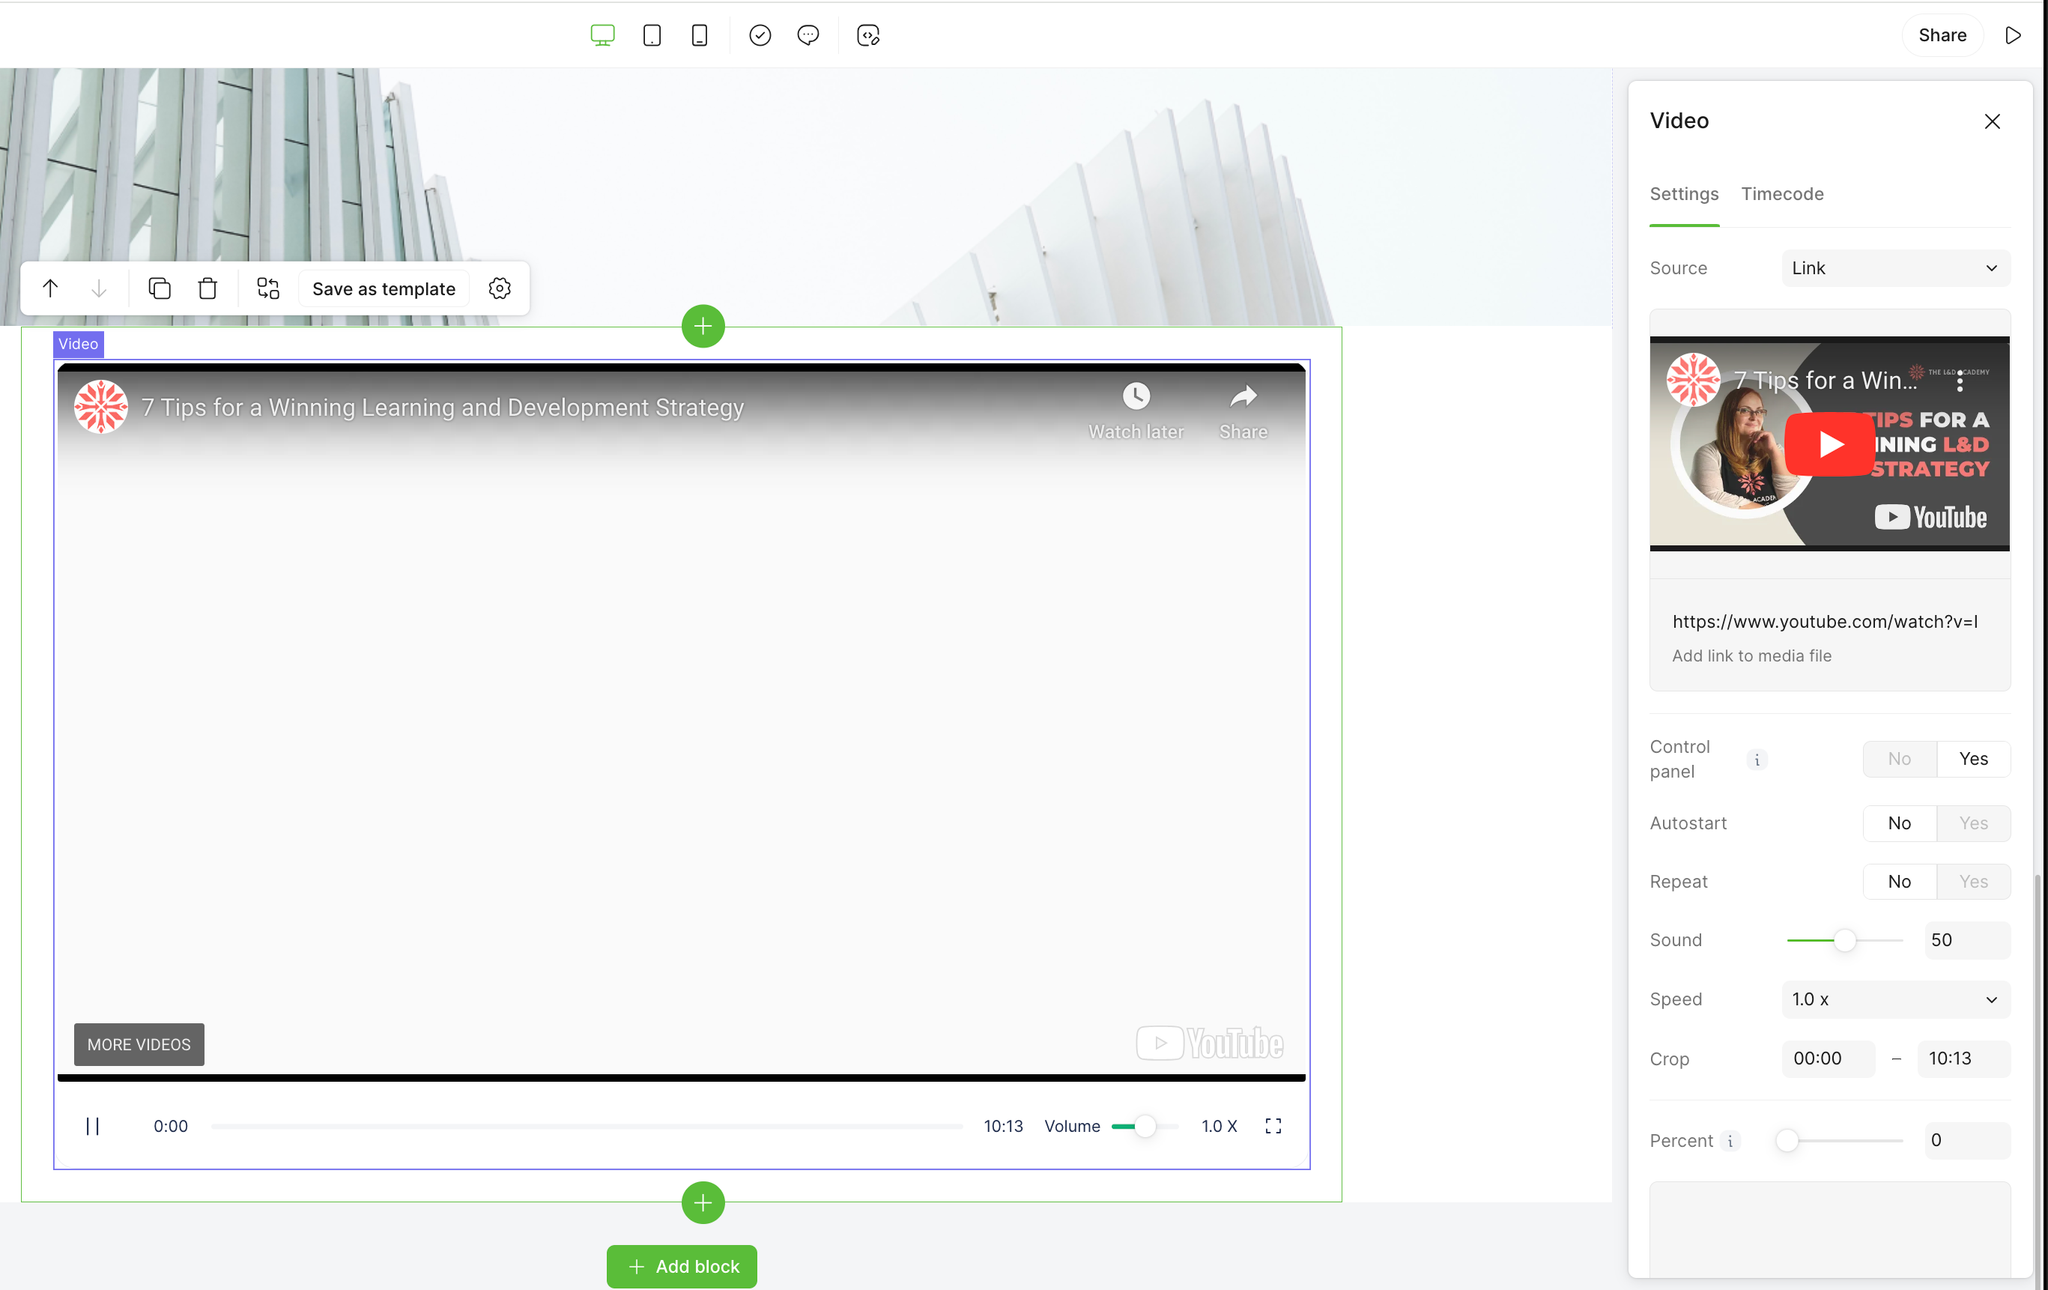Image resolution: width=2048 pixels, height=1290 pixels.
Task: Pause the video with pause control
Action: point(92,1127)
